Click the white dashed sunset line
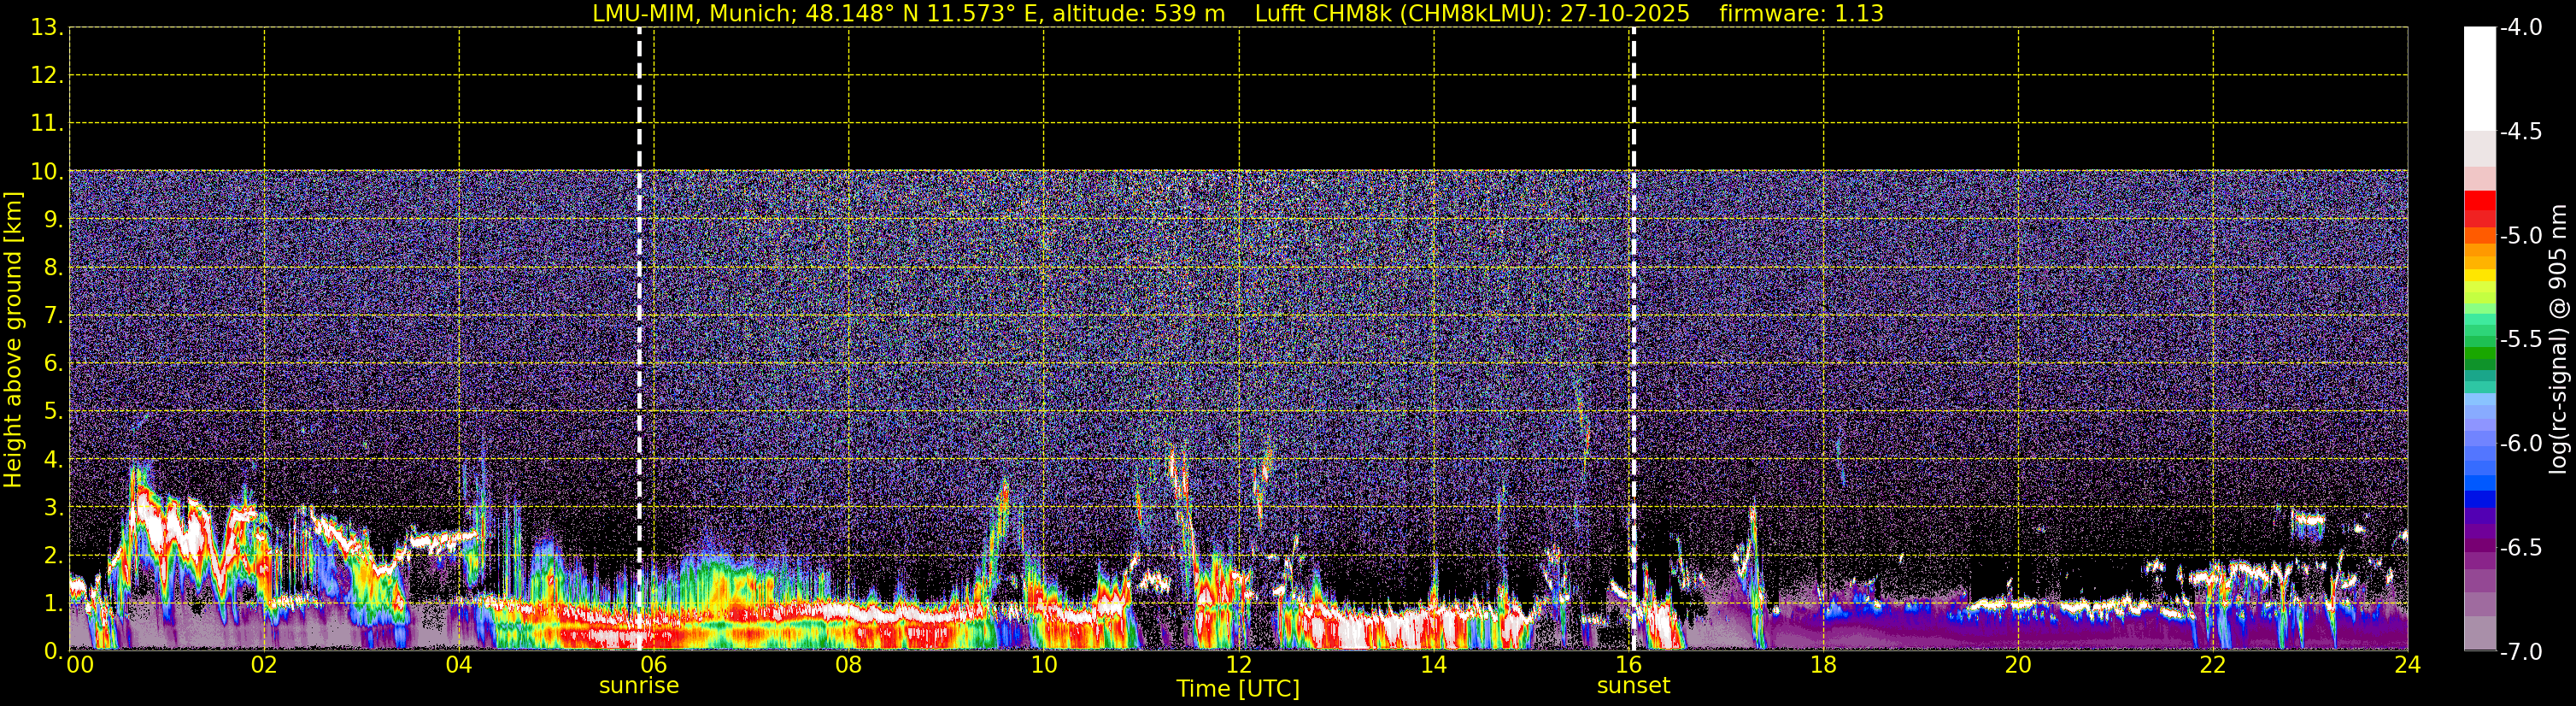 [x=1633, y=300]
